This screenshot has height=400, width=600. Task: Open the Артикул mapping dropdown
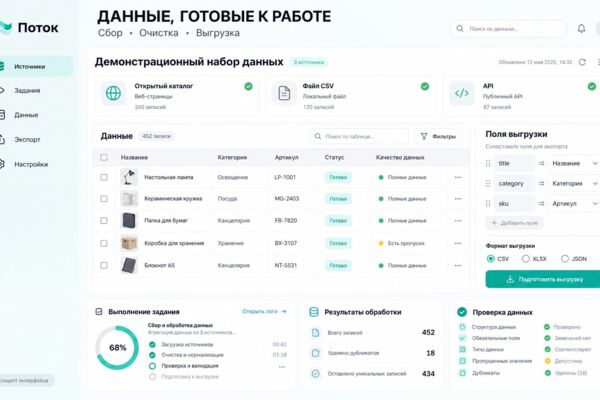574,203
